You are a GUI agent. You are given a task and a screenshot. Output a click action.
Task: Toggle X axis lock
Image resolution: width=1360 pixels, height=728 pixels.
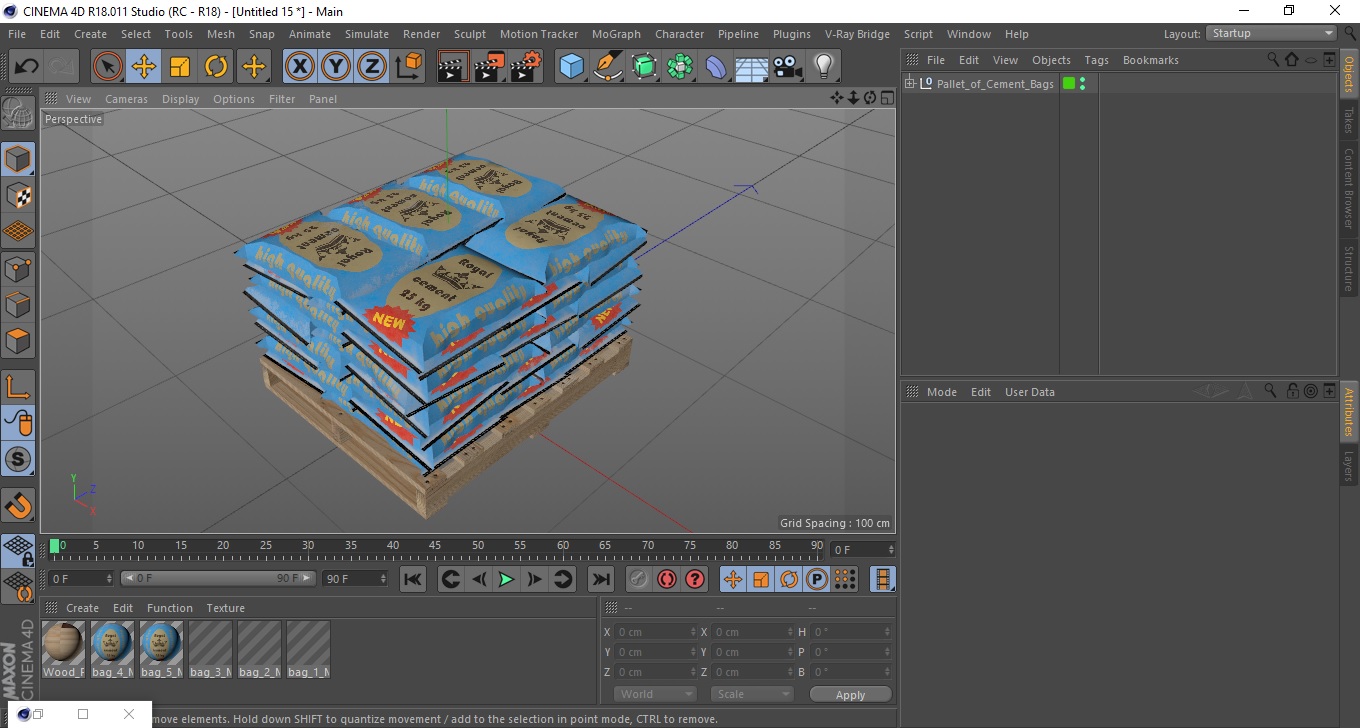[x=300, y=67]
